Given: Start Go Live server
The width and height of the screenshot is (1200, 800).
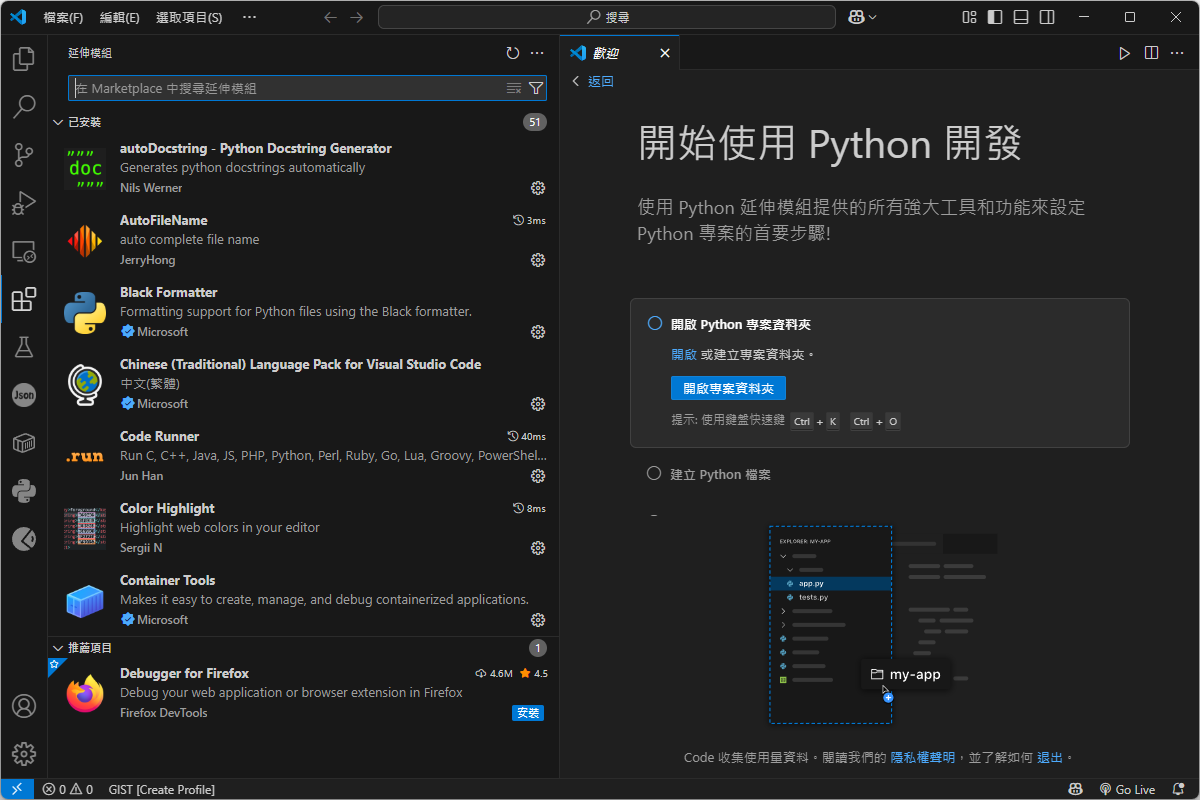Looking at the screenshot, I should [1127, 789].
